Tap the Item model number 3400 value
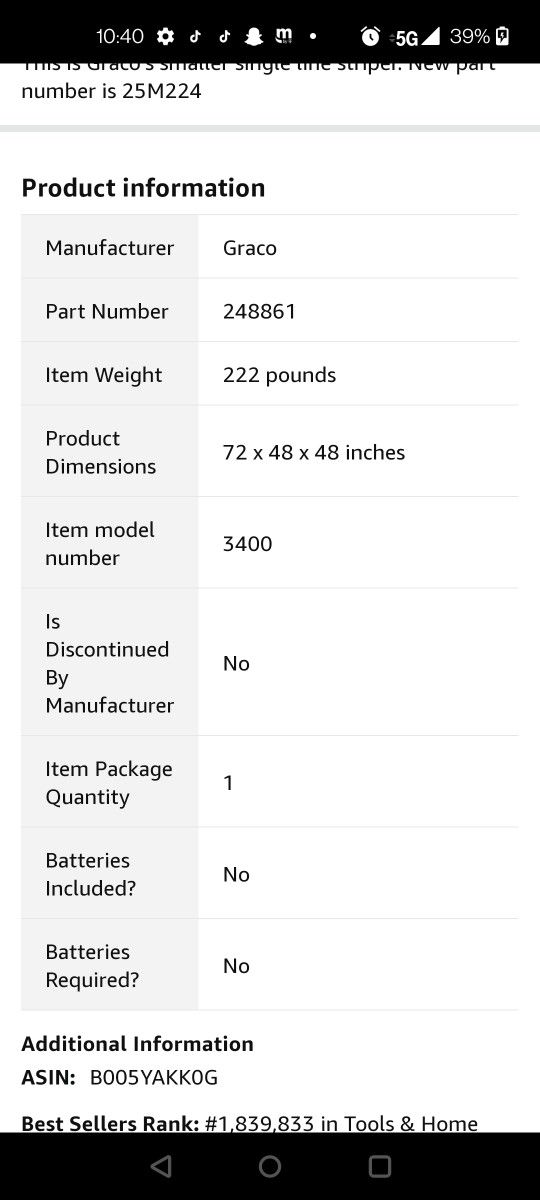Screen dimensions: 540x1200 point(247,544)
